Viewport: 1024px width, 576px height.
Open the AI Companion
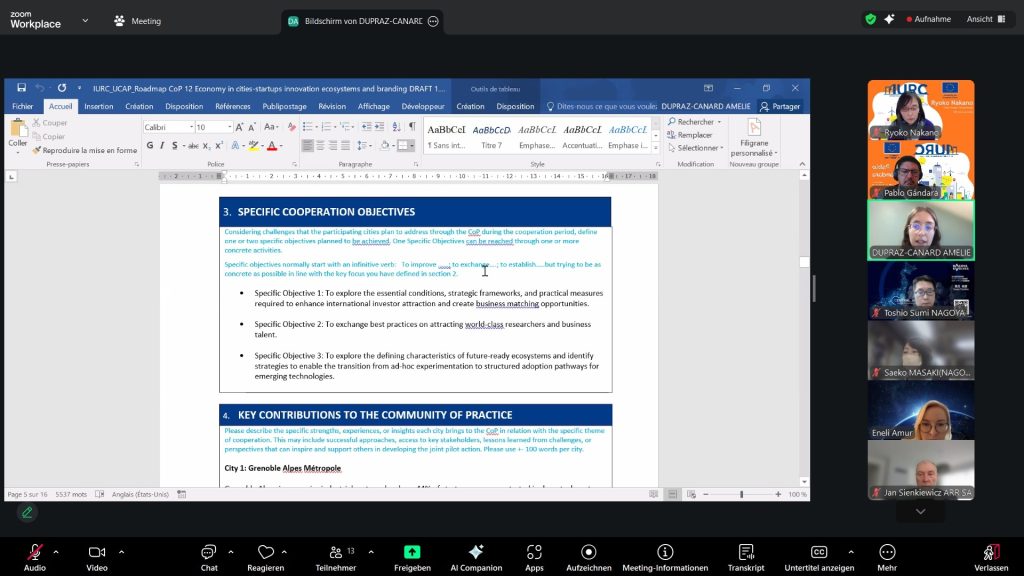tap(476, 553)
